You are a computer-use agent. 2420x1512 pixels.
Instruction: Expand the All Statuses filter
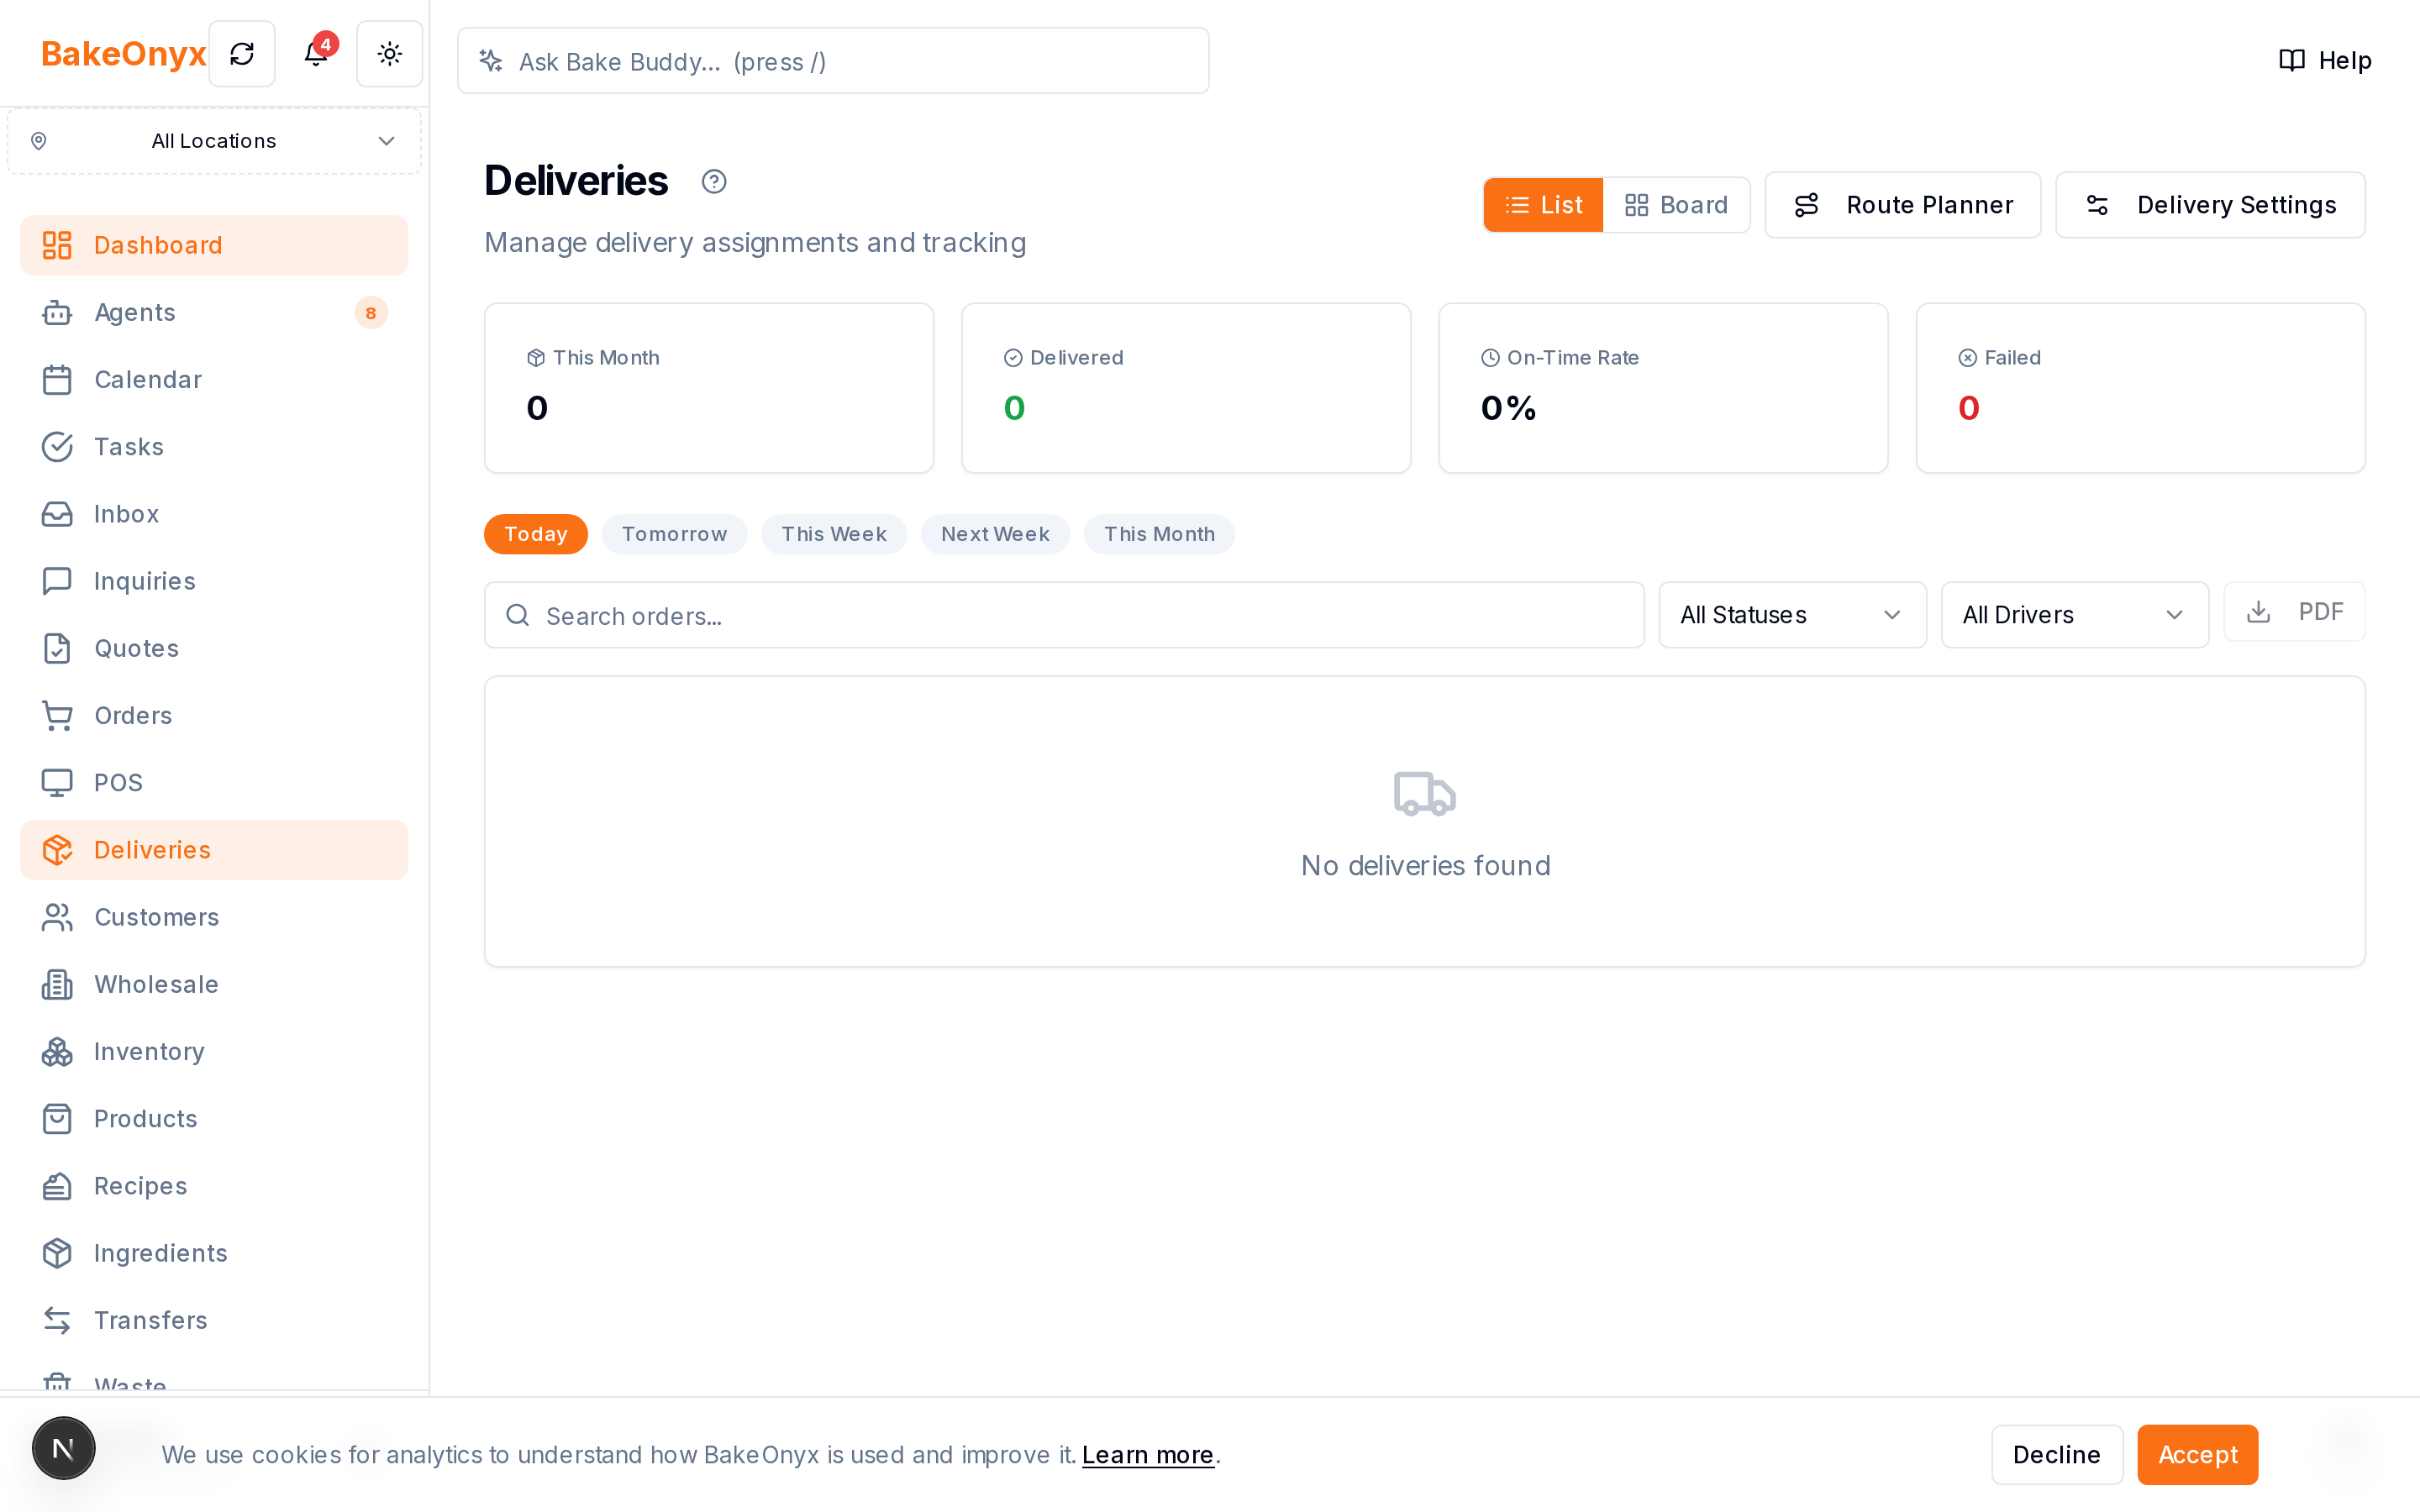pyautogui.click(x=1792, y=615)
